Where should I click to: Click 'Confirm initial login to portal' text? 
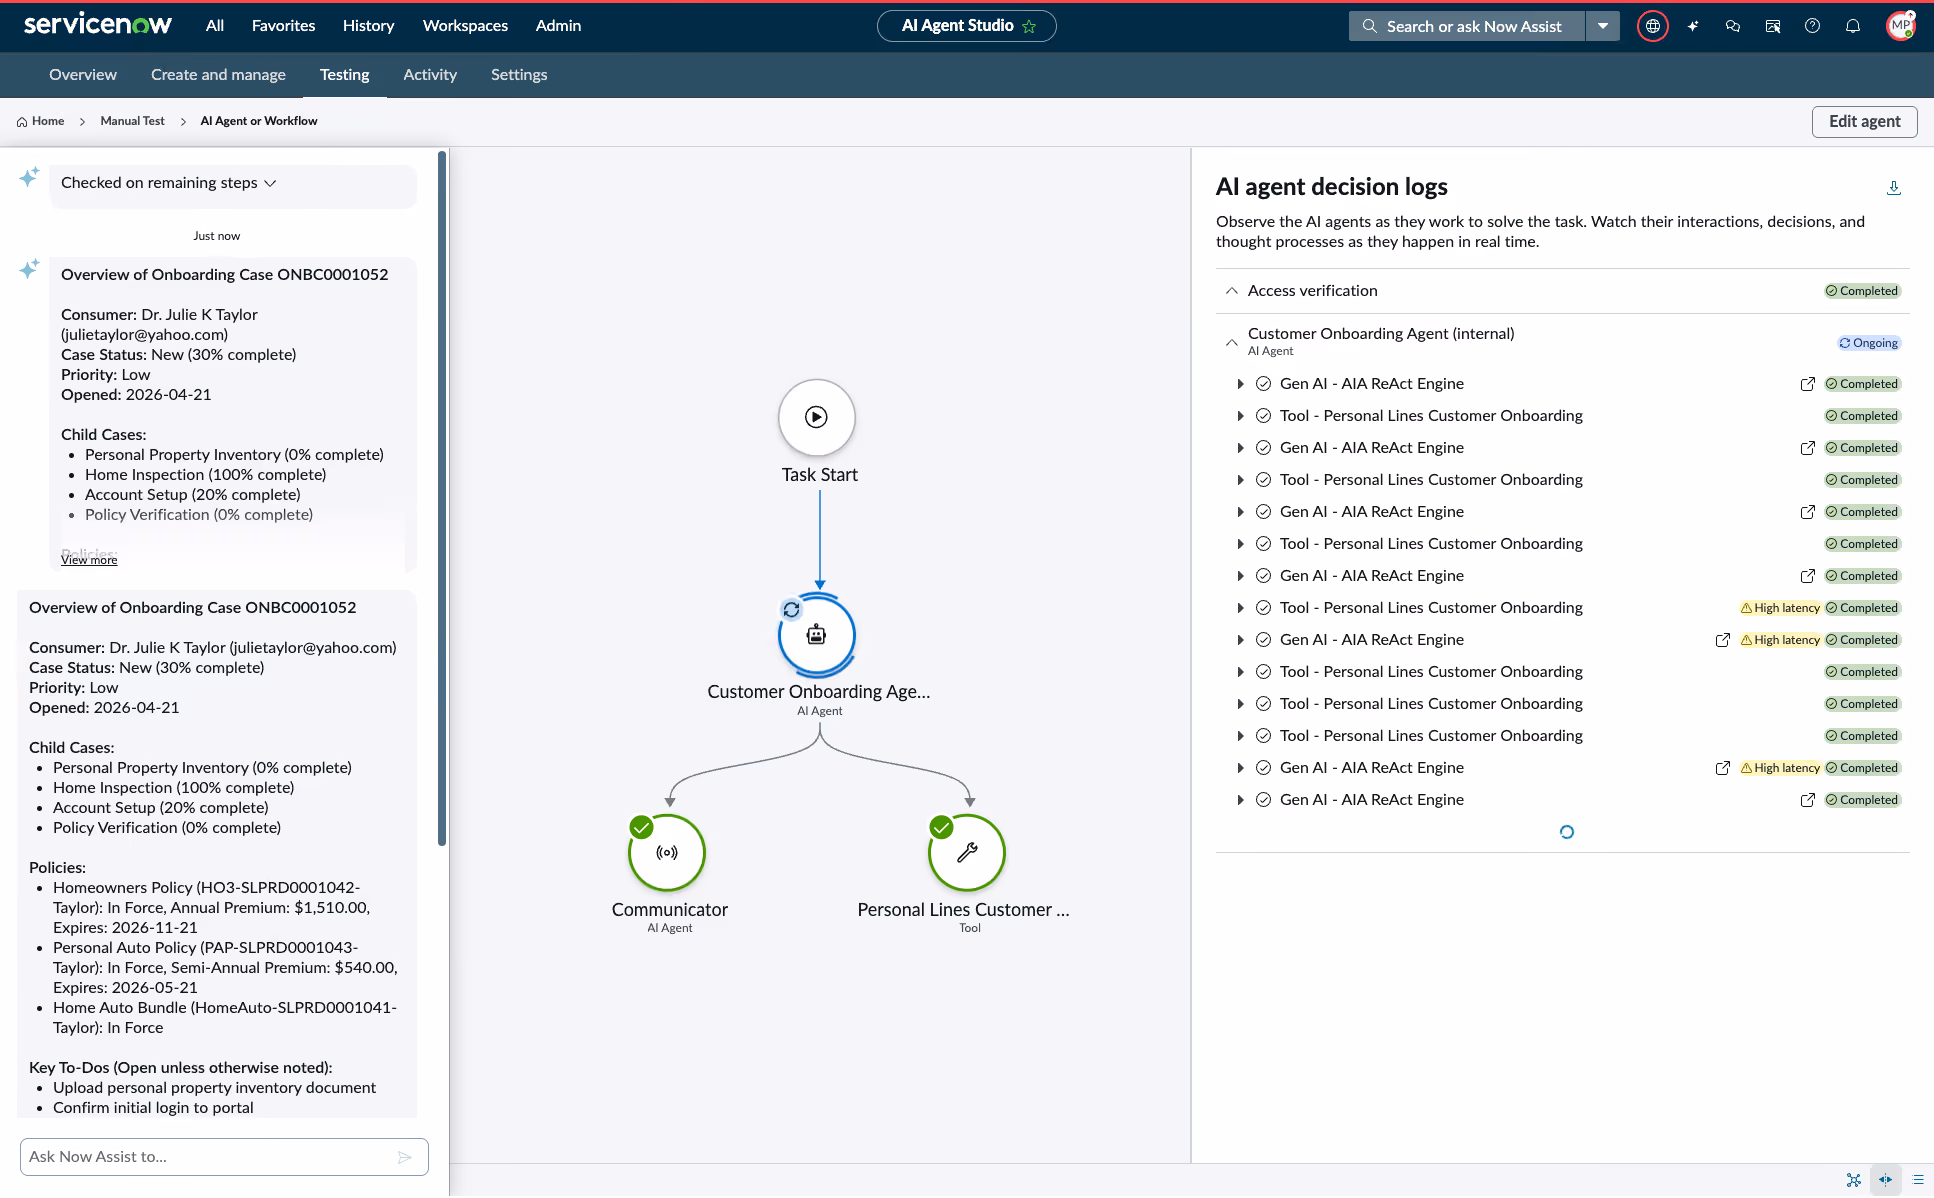pyautogui.click(x=153, y=1108)
